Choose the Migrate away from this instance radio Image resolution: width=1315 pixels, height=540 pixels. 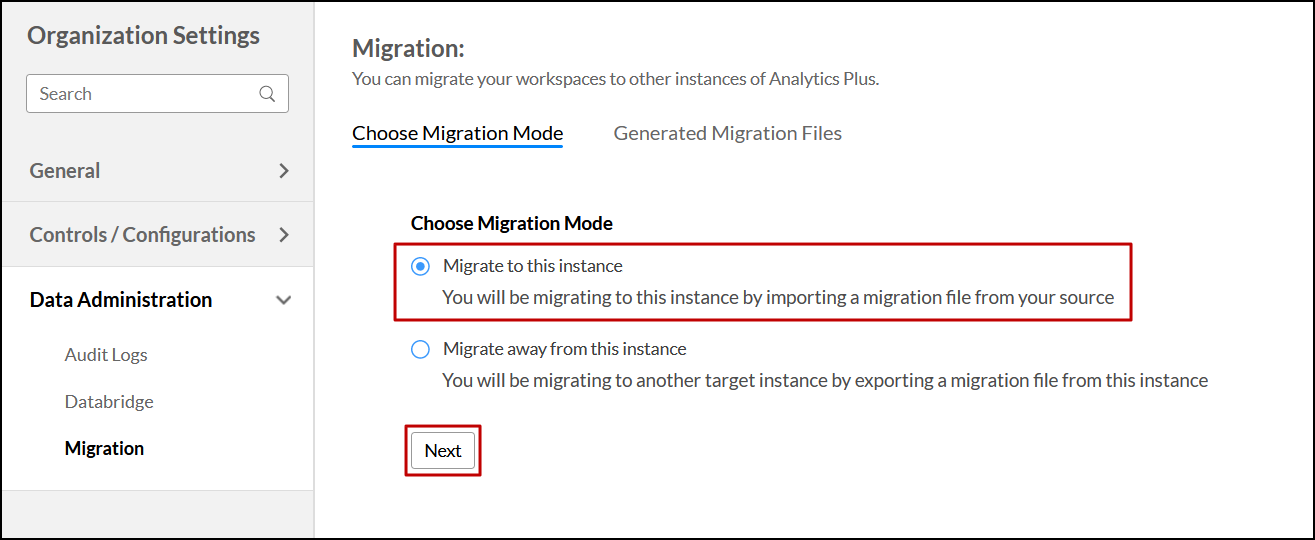pyautogui.click(x=421, y=349)
